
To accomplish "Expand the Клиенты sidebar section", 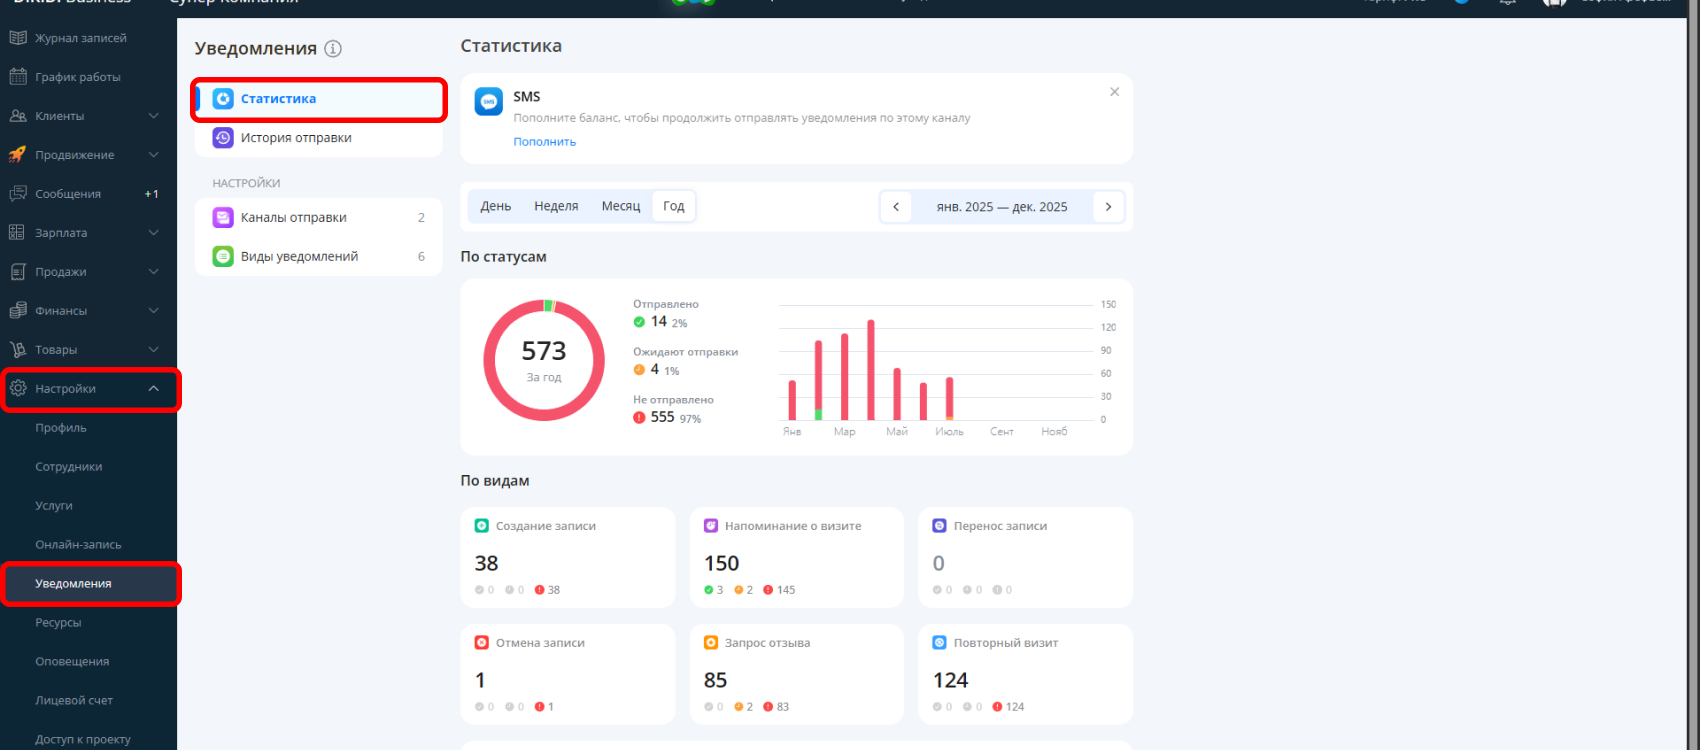I will point(153,116).
